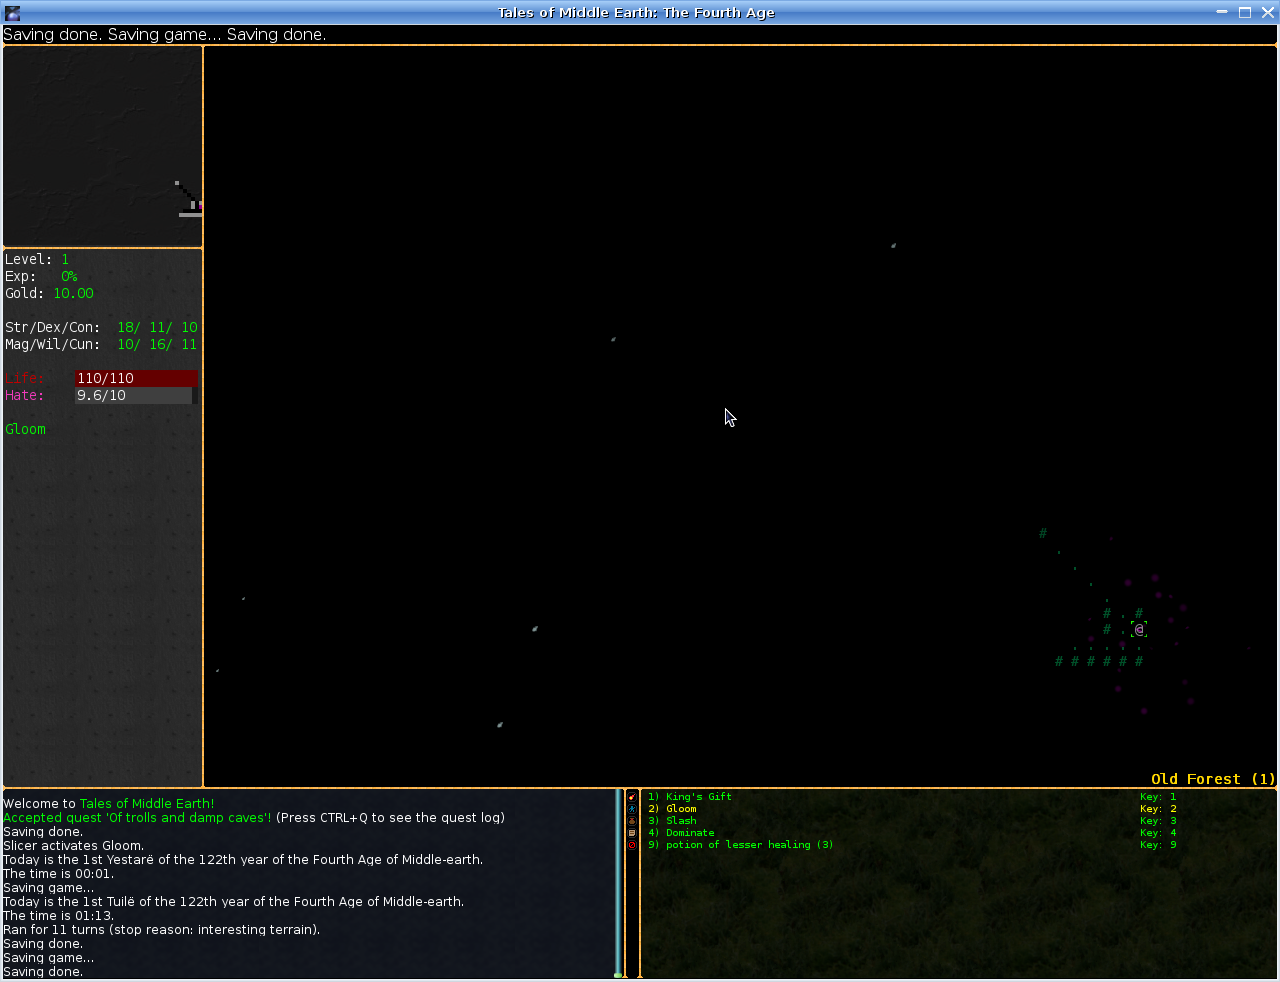
Task: Click the message log scrollbar
Action: [x=618, y=883]
